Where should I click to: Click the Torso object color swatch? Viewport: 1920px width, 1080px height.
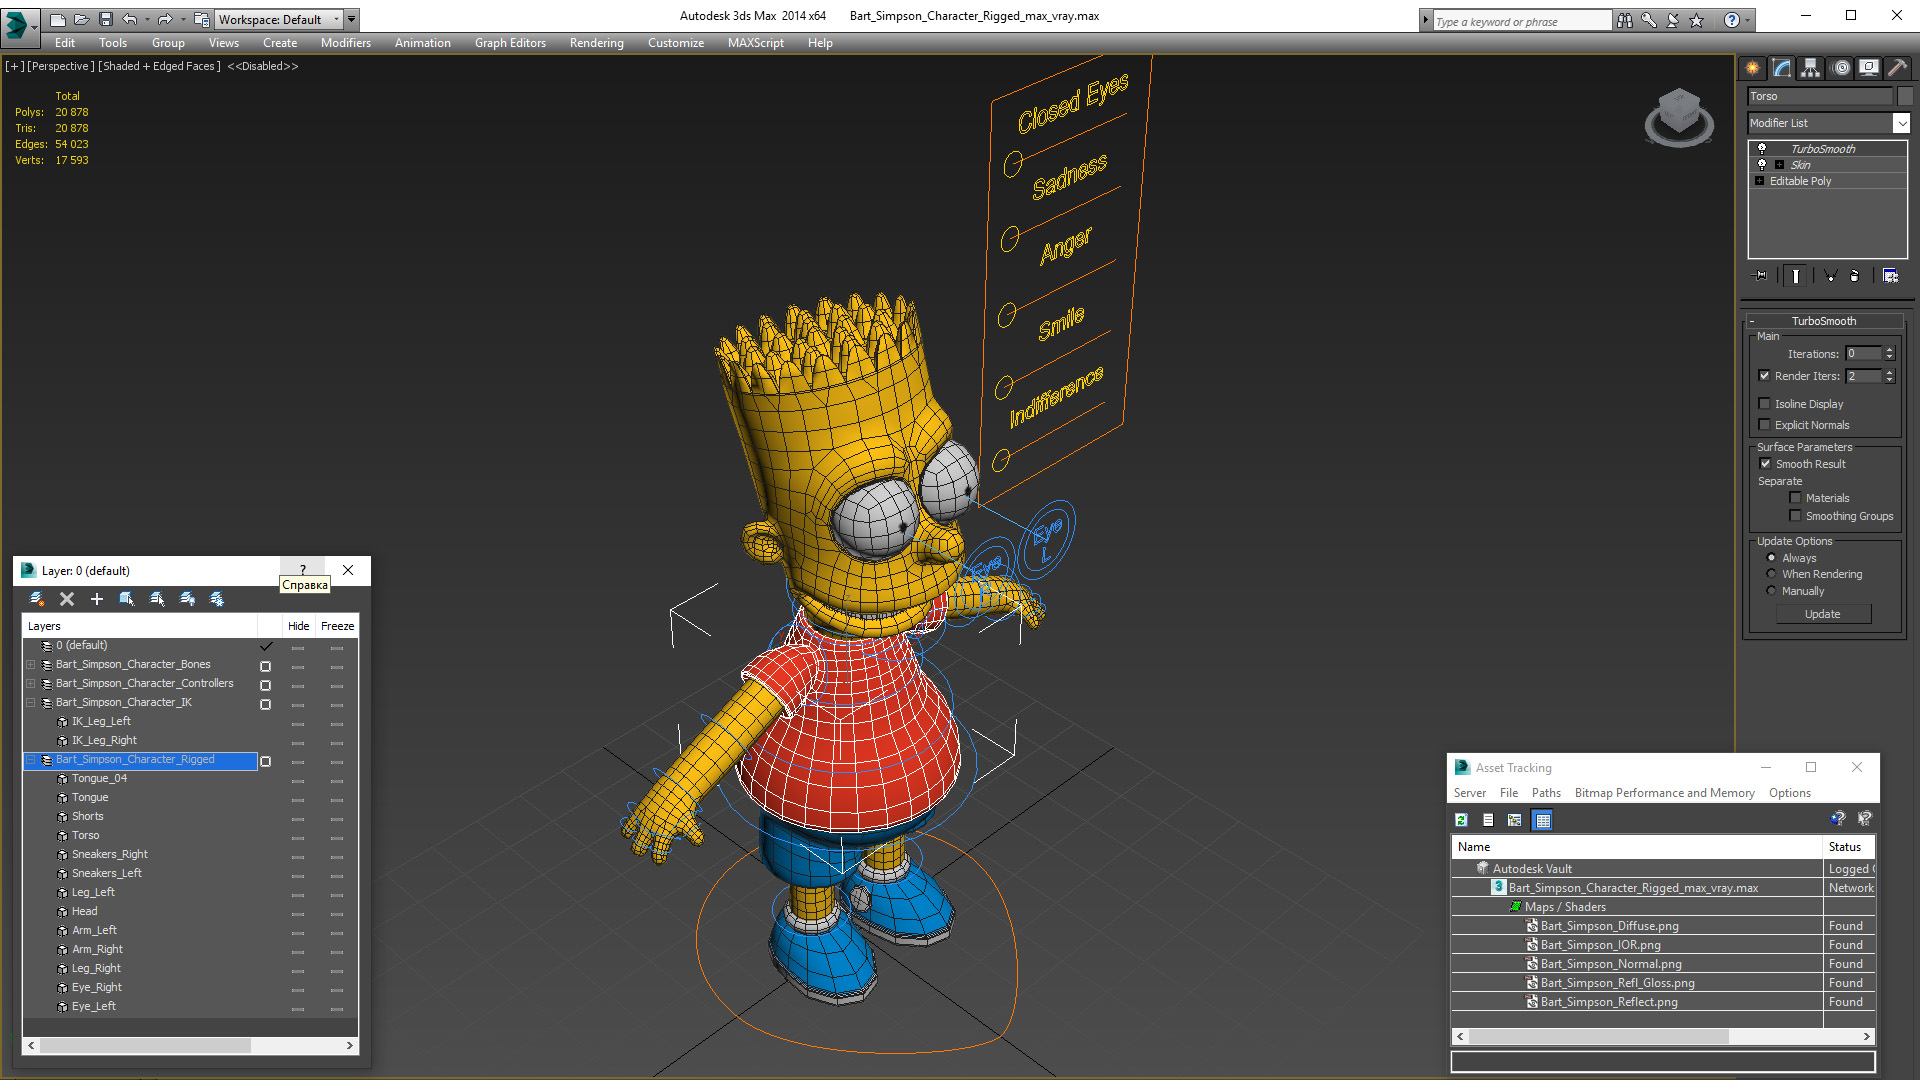click(1905, 96)
